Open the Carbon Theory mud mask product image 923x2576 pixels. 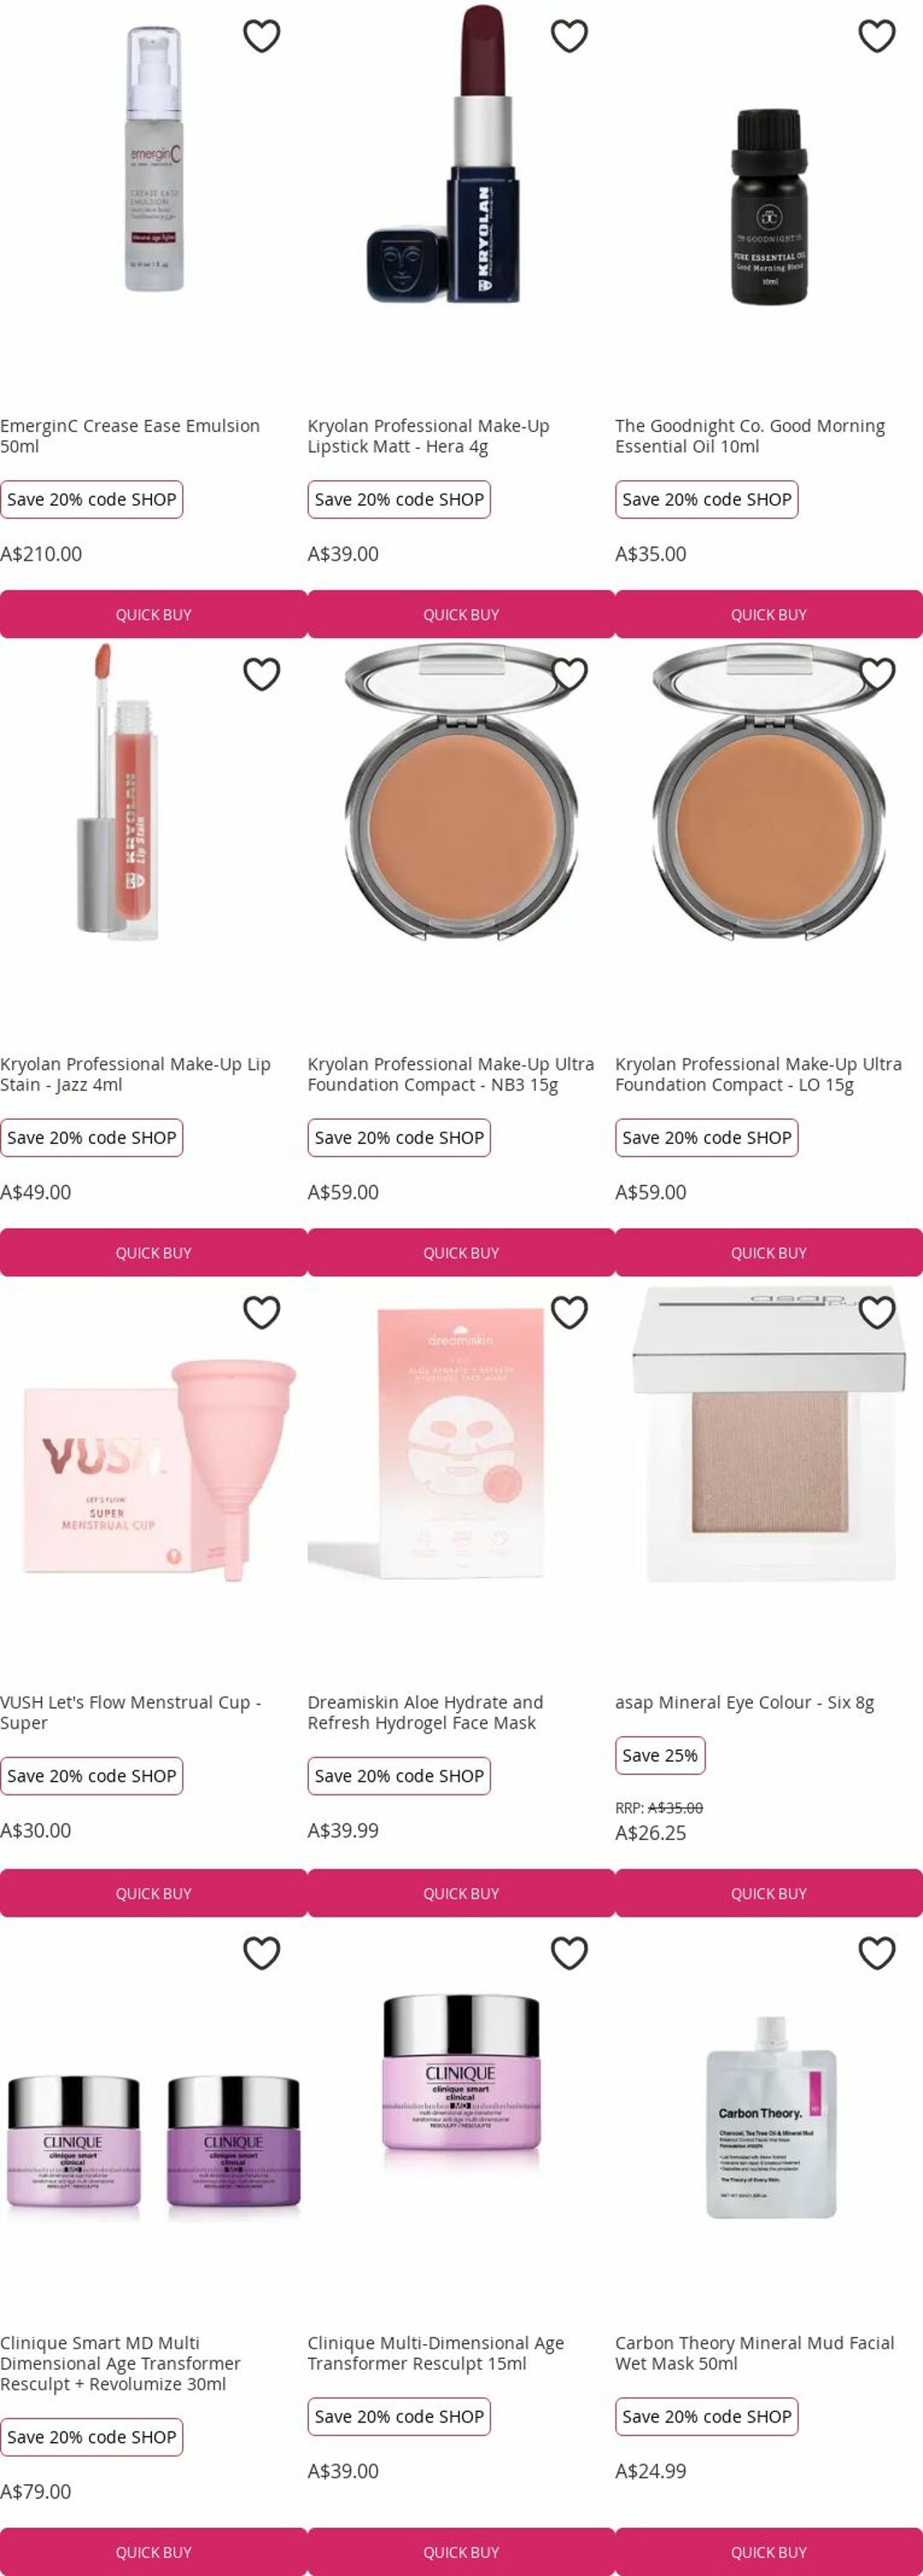pyautogui.click(x=769, y=2117)
